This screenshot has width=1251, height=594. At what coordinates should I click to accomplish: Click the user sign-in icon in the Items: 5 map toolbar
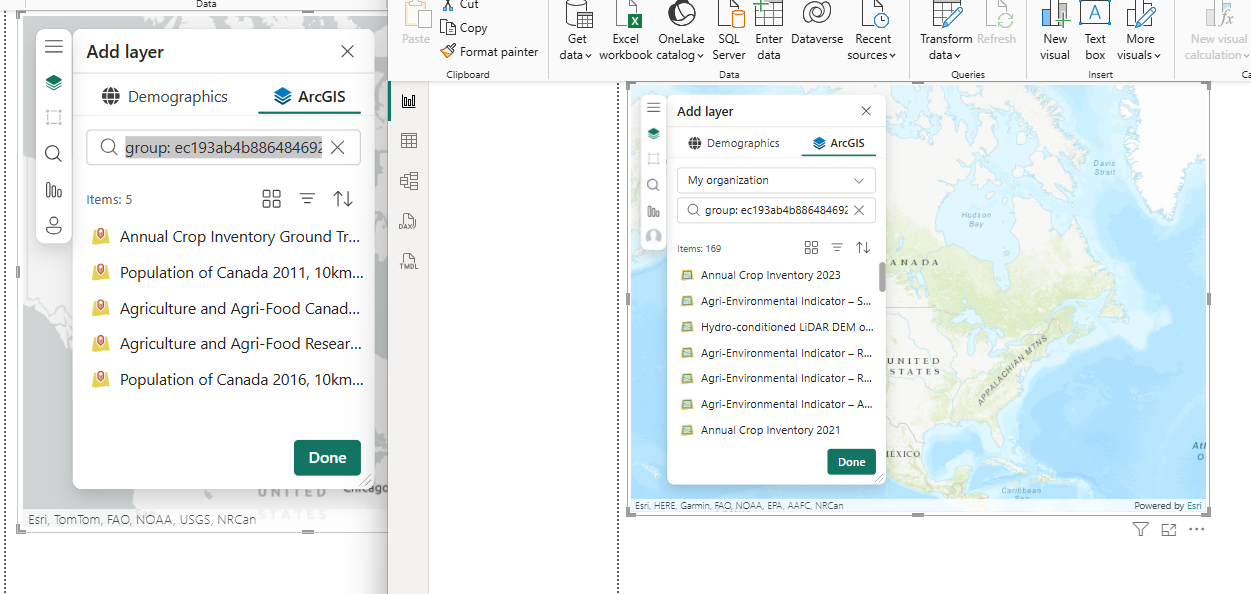coord(54,226)
